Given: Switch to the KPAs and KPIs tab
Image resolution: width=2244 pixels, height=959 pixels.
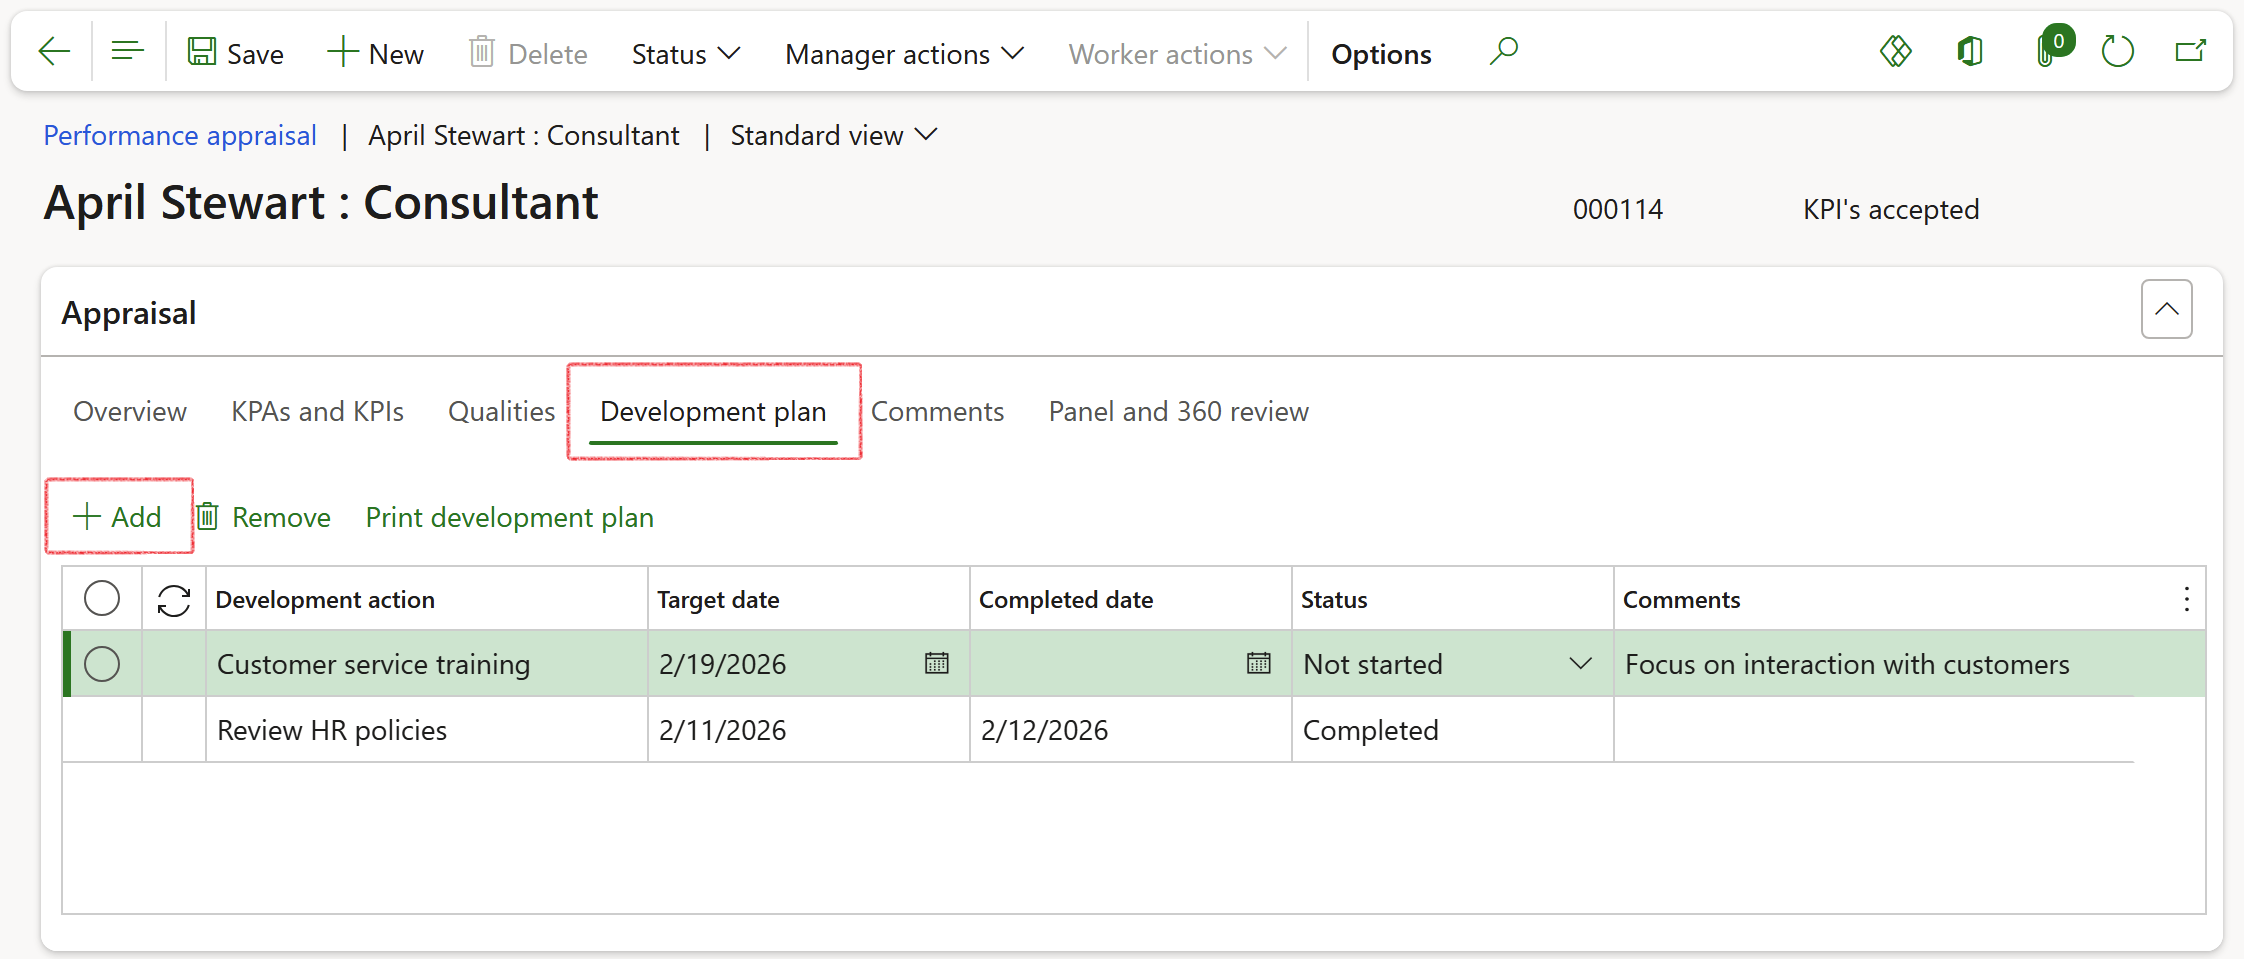Looking at the screenshot, I should coord(317,412).
